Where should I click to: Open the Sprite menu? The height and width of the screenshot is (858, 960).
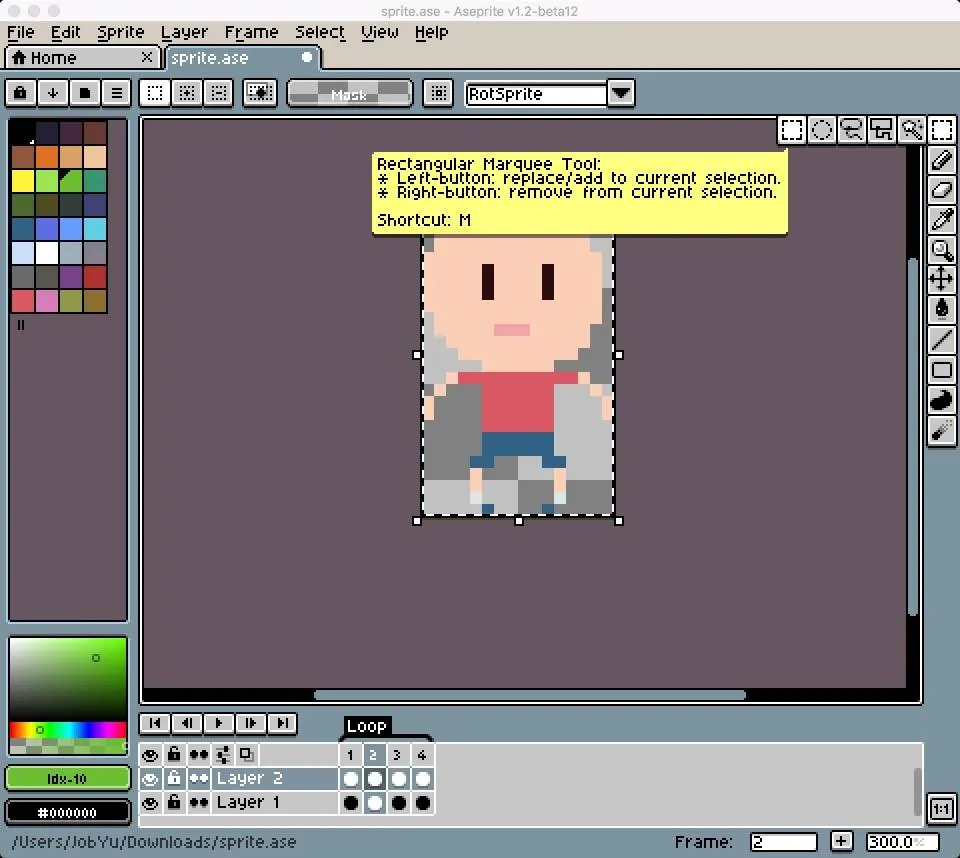coord(121,32)
